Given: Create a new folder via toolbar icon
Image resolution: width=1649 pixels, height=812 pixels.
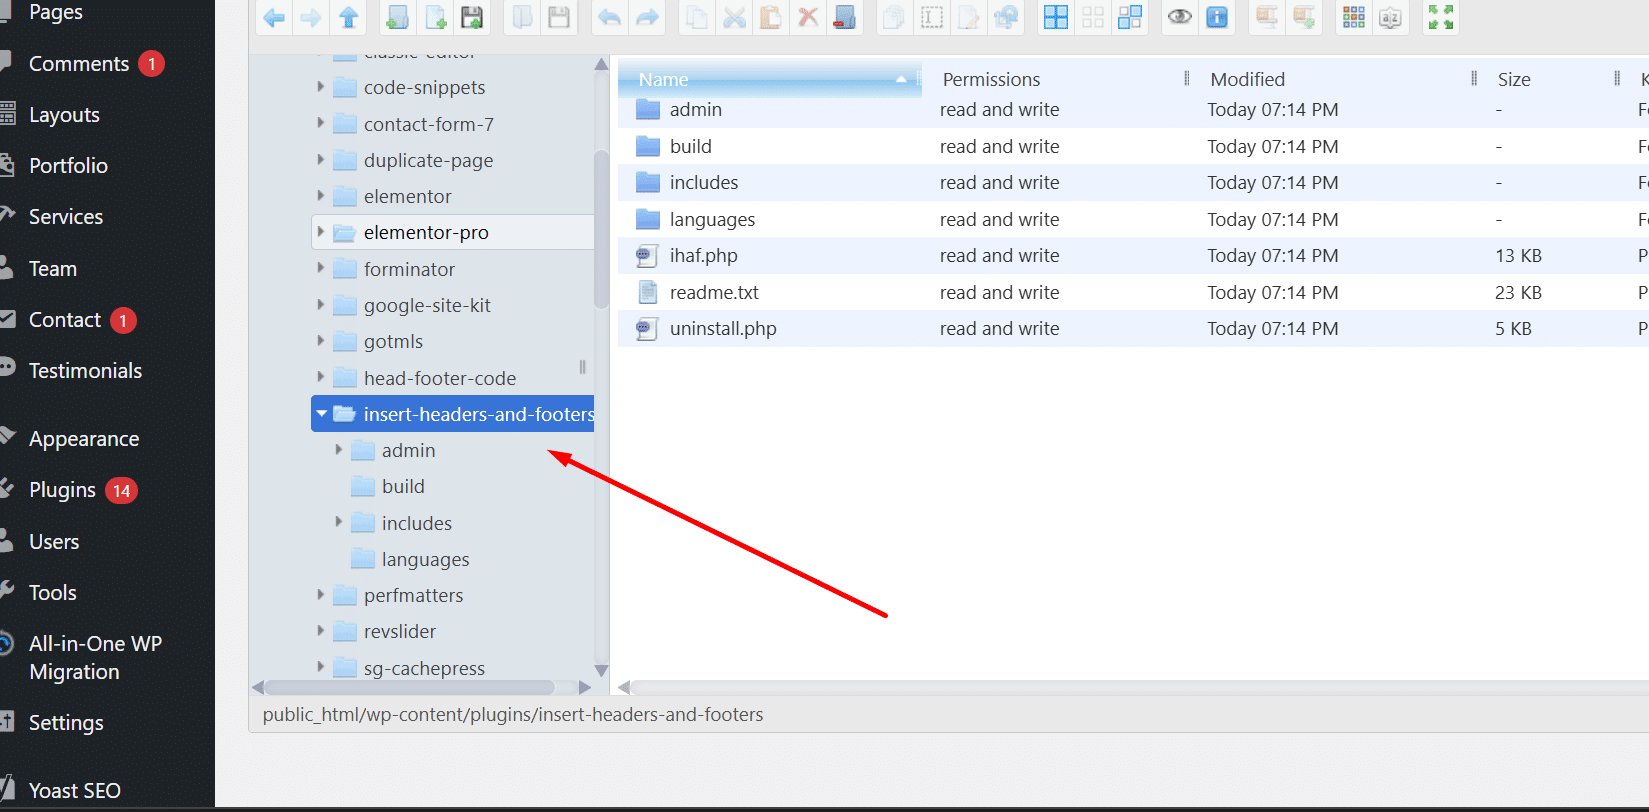Looking at the screenshot, I should coord(398,17).
